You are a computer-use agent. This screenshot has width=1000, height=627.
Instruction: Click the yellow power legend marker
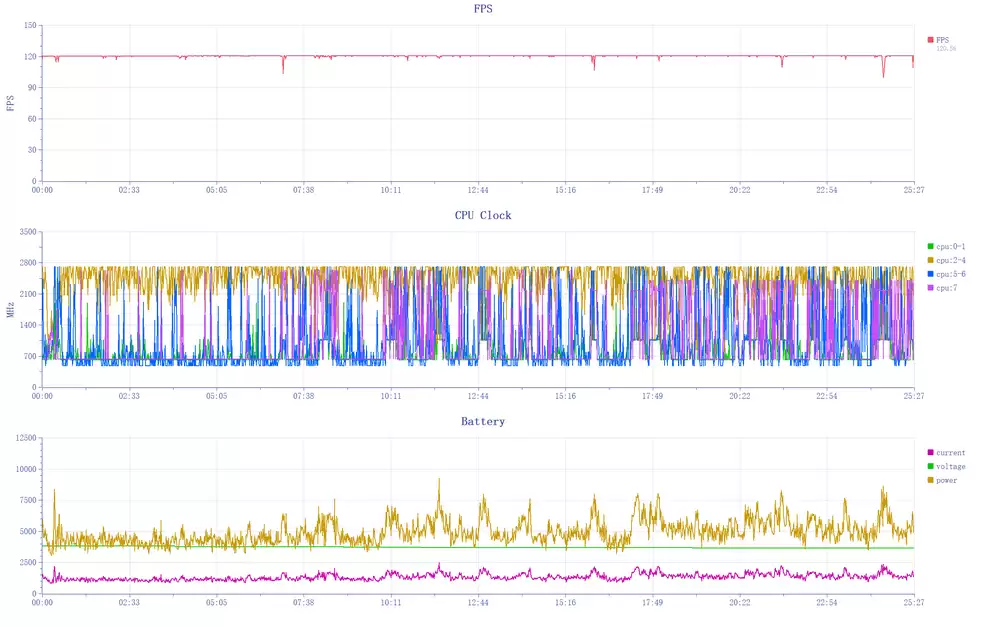[931, 480]
